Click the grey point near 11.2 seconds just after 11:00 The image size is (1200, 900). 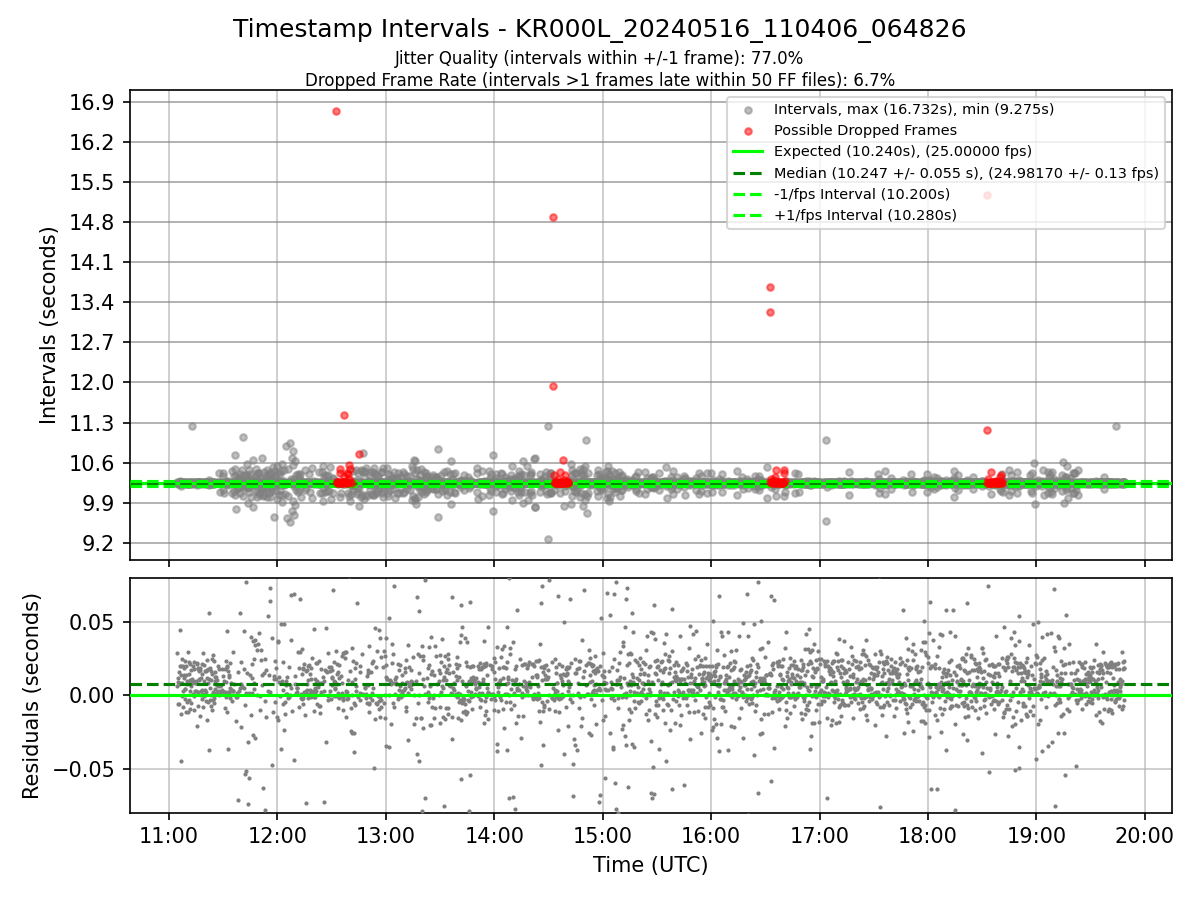(192, 426)
